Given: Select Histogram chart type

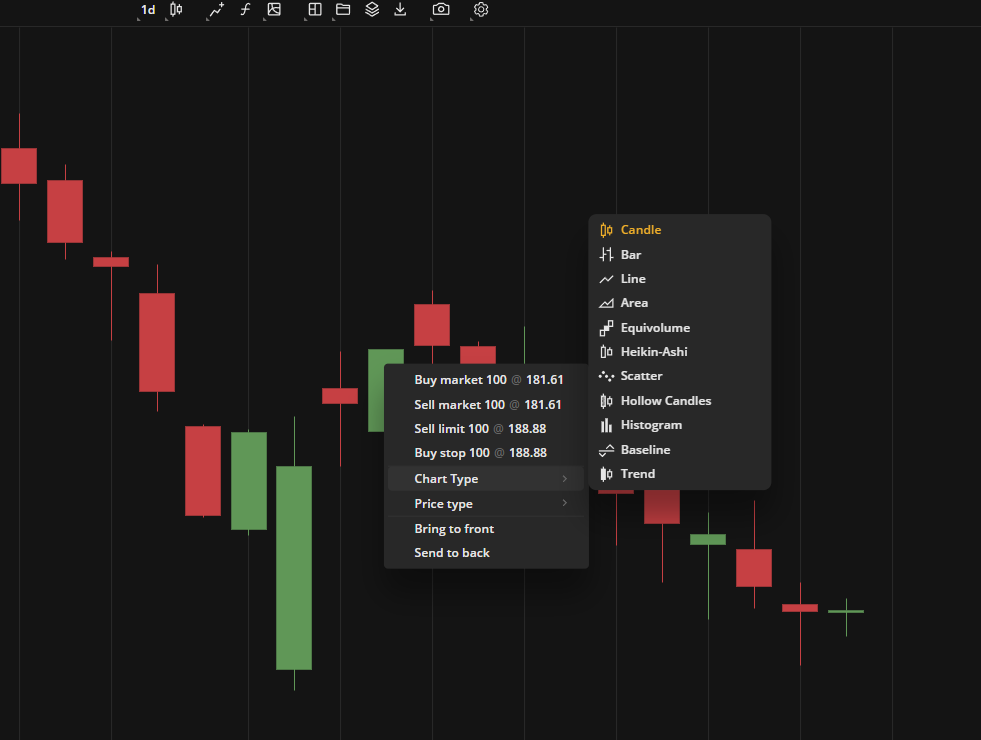Looking at the screenshot, I should click(x=679, y=425).
